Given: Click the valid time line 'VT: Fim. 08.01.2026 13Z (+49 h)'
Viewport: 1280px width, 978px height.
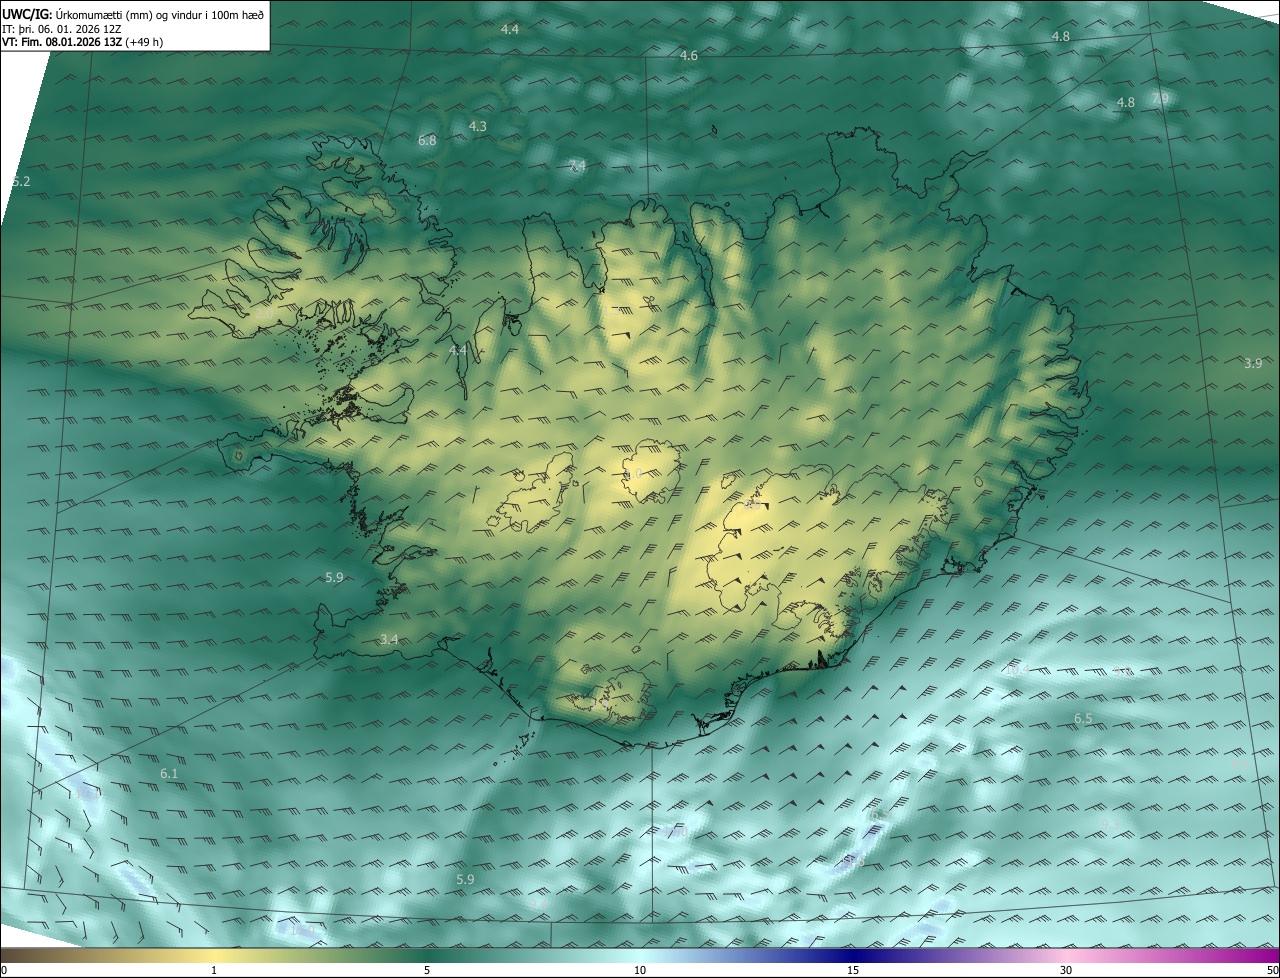Looking at the screenshot, I should click(83, 42).
